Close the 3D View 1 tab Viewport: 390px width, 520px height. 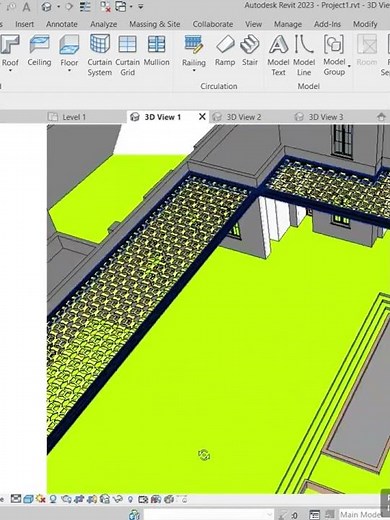(202, 117)
